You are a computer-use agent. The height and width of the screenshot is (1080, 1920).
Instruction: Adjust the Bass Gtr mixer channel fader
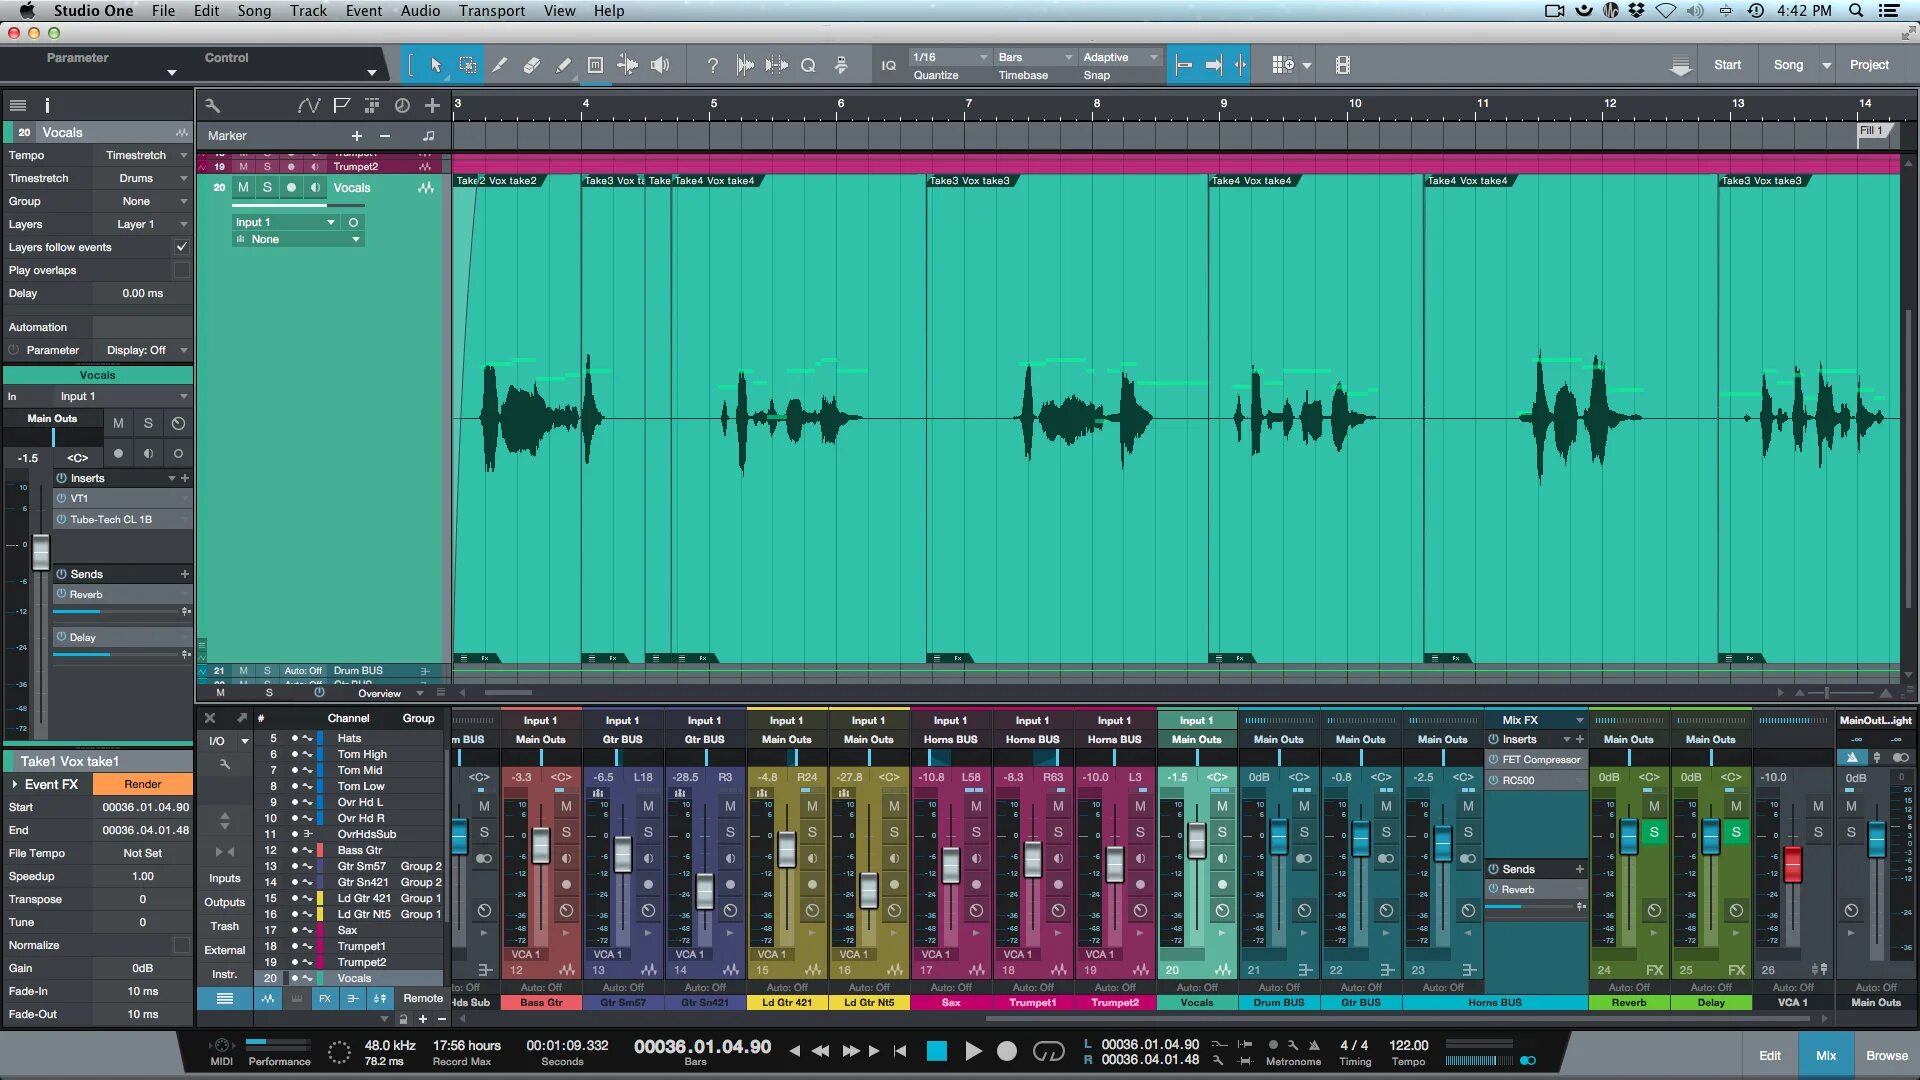(541, 846)
